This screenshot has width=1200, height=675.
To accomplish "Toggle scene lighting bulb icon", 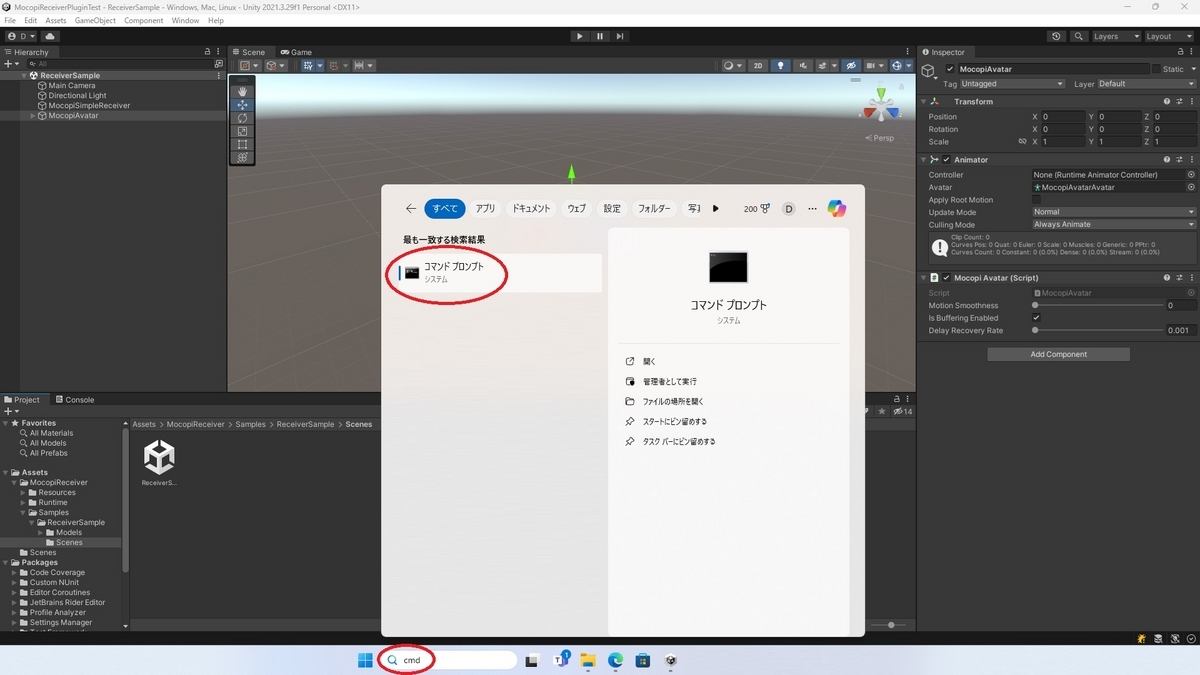I will click(x=781, y=66).
